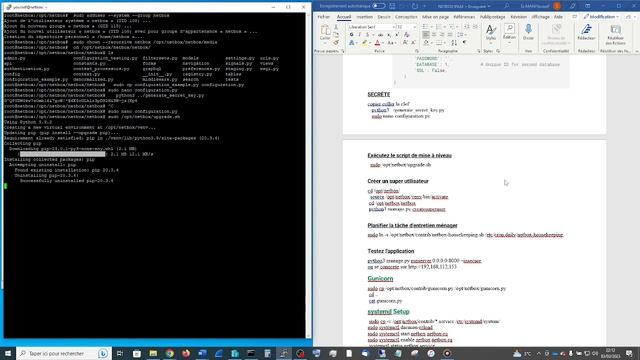Show paragraph marks pilcrow icon
The height and width of the screenshot is (360, 640).
pyautogui.click(x=464, y=42)
